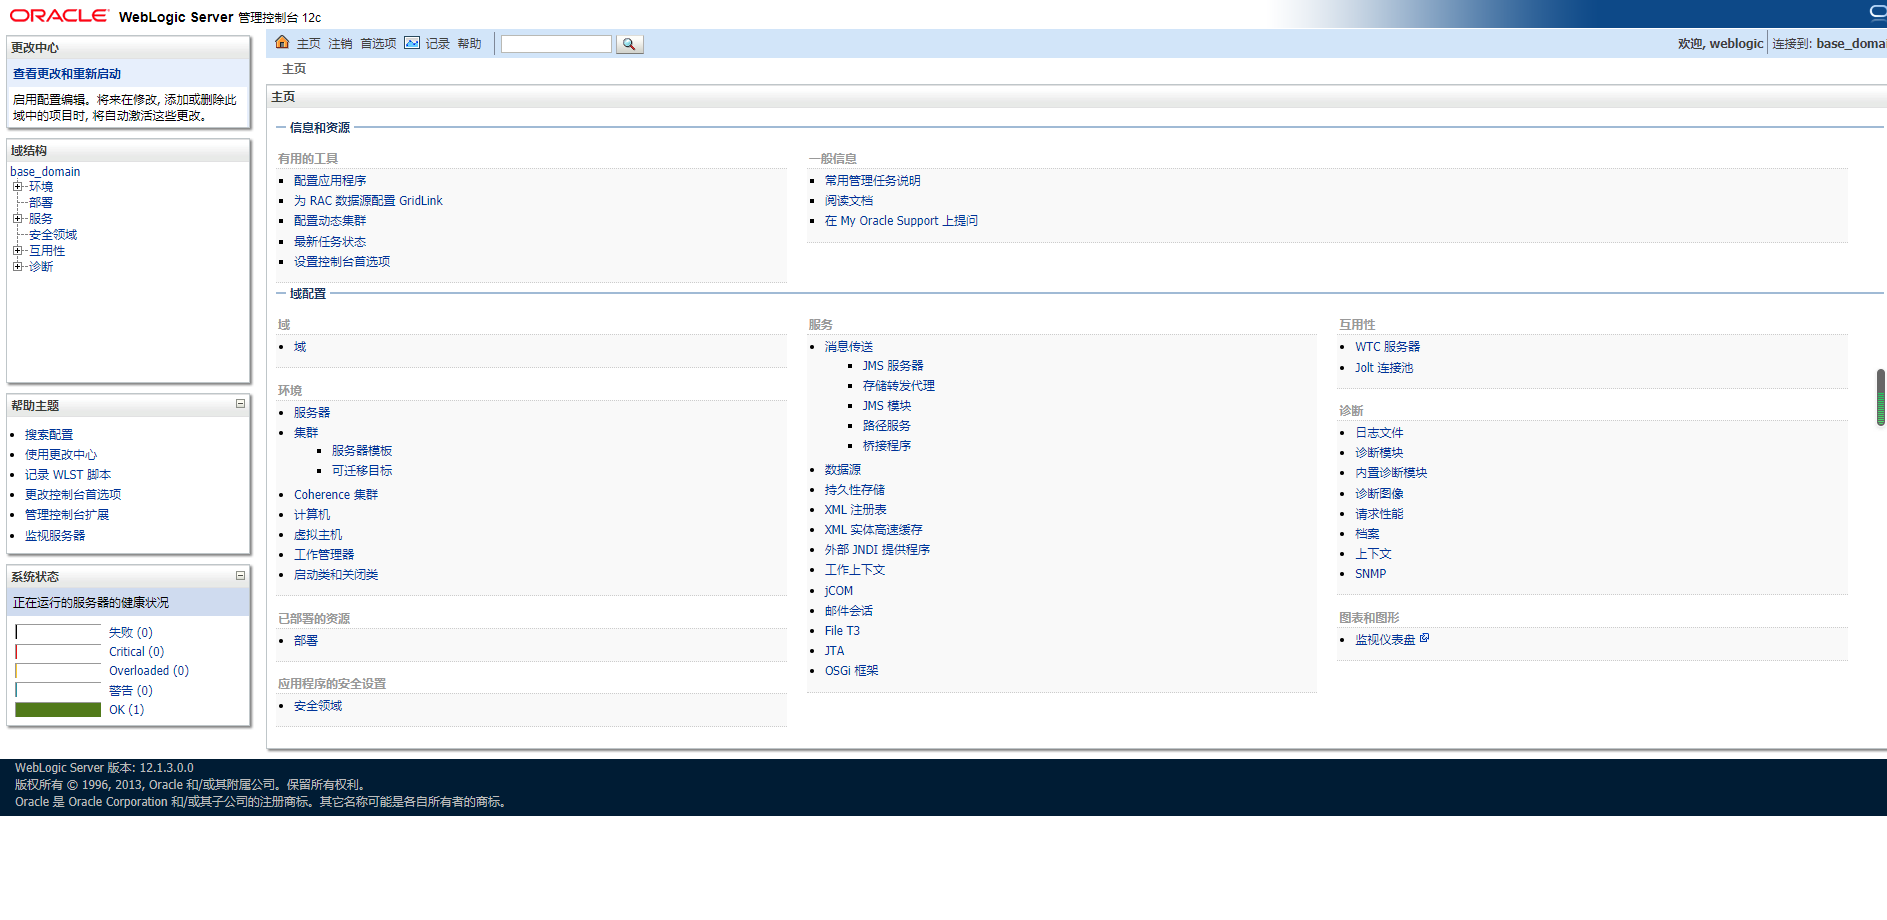Open the 主页 toolbar link
The width and height of the screenshot is (1887, 920).
308,44
